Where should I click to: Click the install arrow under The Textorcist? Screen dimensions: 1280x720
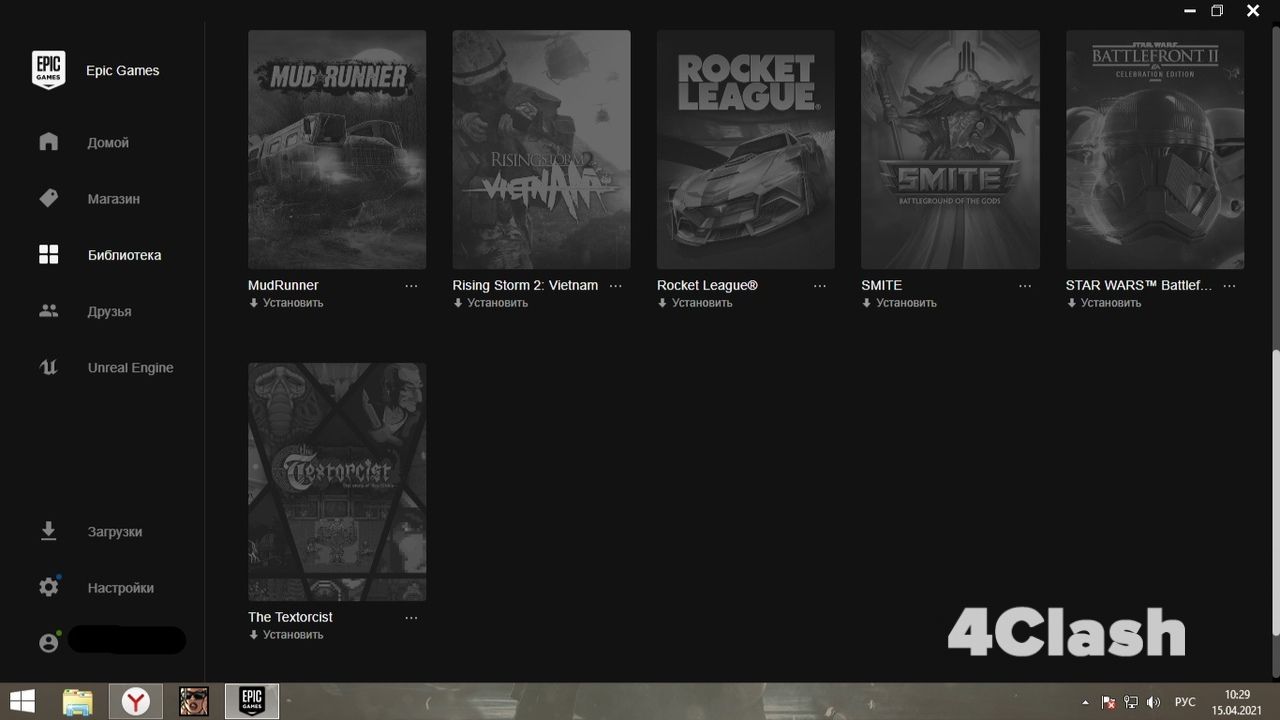pyautogui.click(x=253, y=635)
